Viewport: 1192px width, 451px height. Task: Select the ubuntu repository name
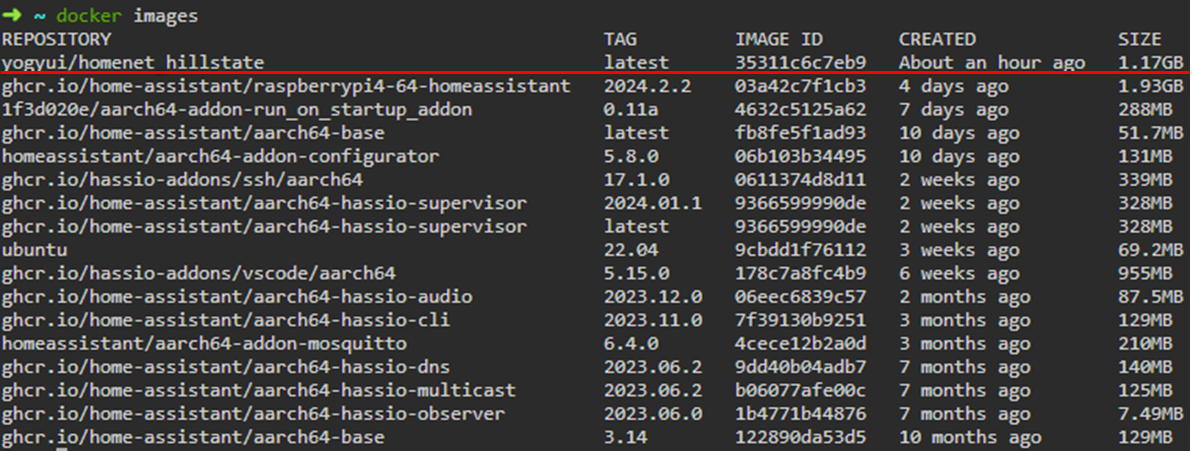[x=34, y=249]
